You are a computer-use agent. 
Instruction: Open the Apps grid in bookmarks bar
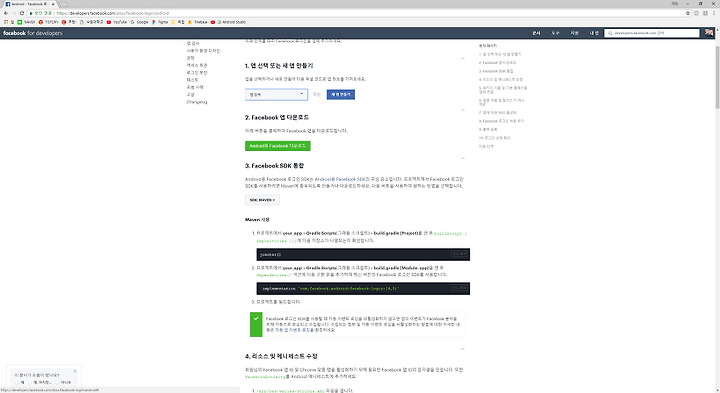[x=9, y=22]
